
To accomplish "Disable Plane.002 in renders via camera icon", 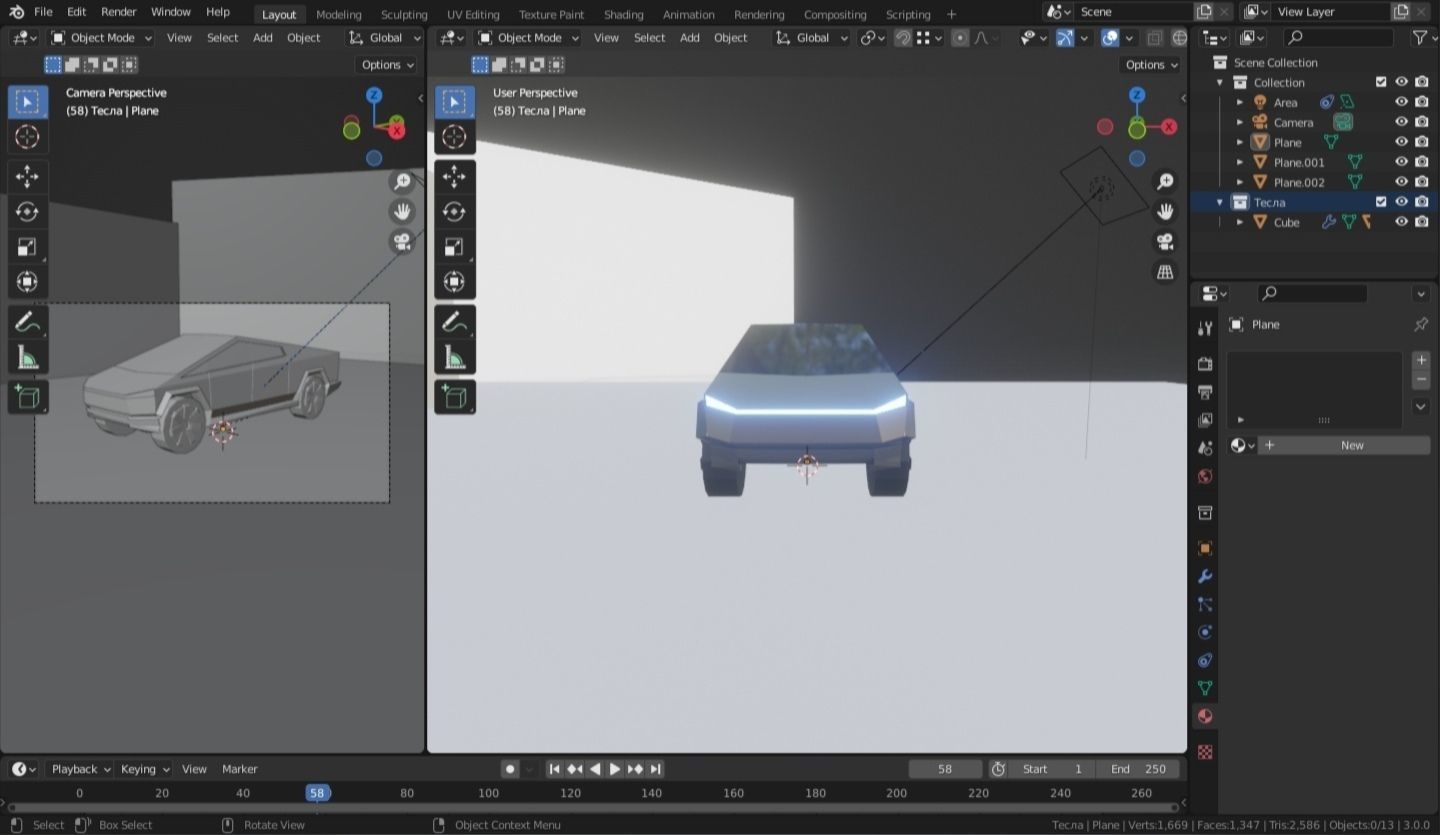I will (x=1421, y=182).
